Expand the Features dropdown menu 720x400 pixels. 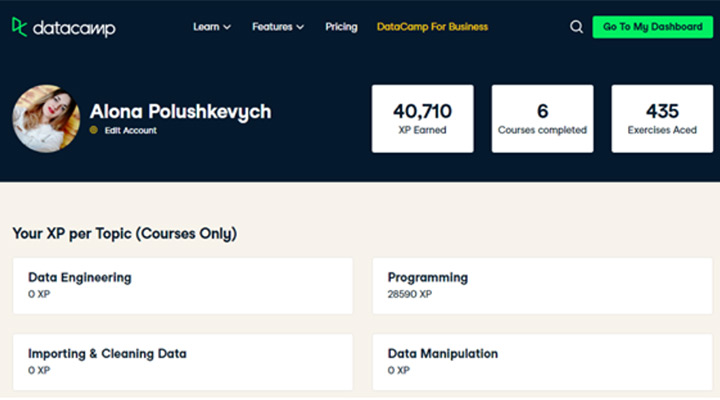point(278,27)
